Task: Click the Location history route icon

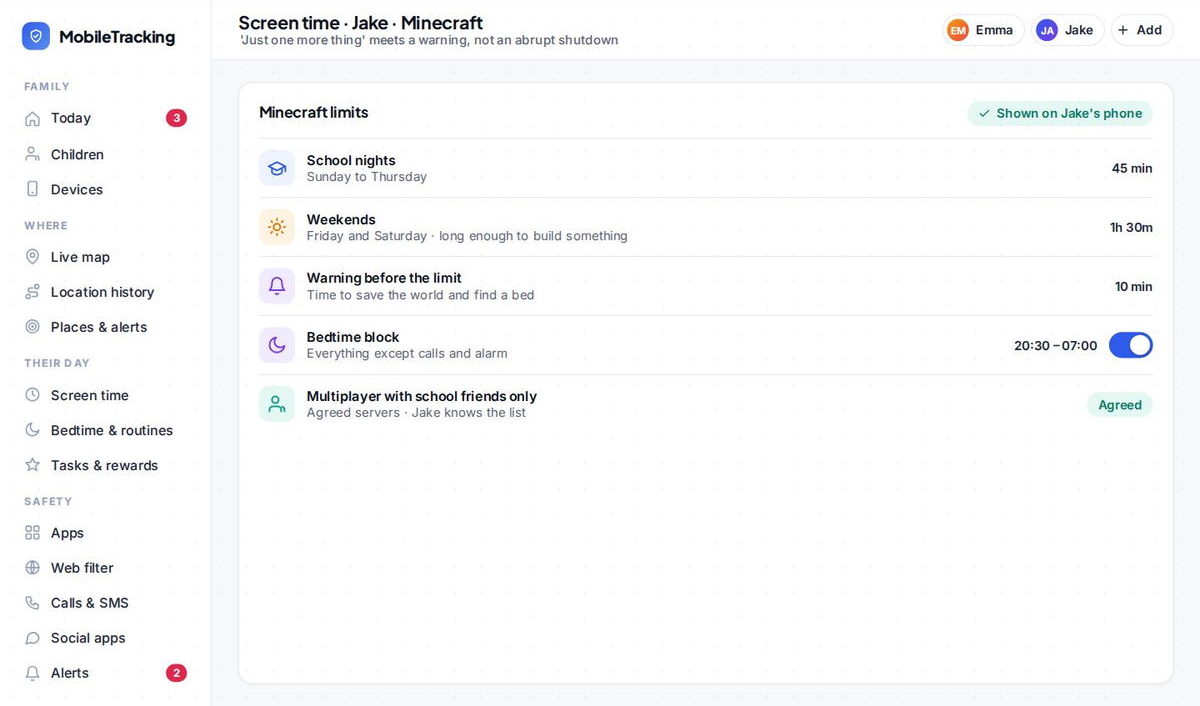Action: click(33, 292)
